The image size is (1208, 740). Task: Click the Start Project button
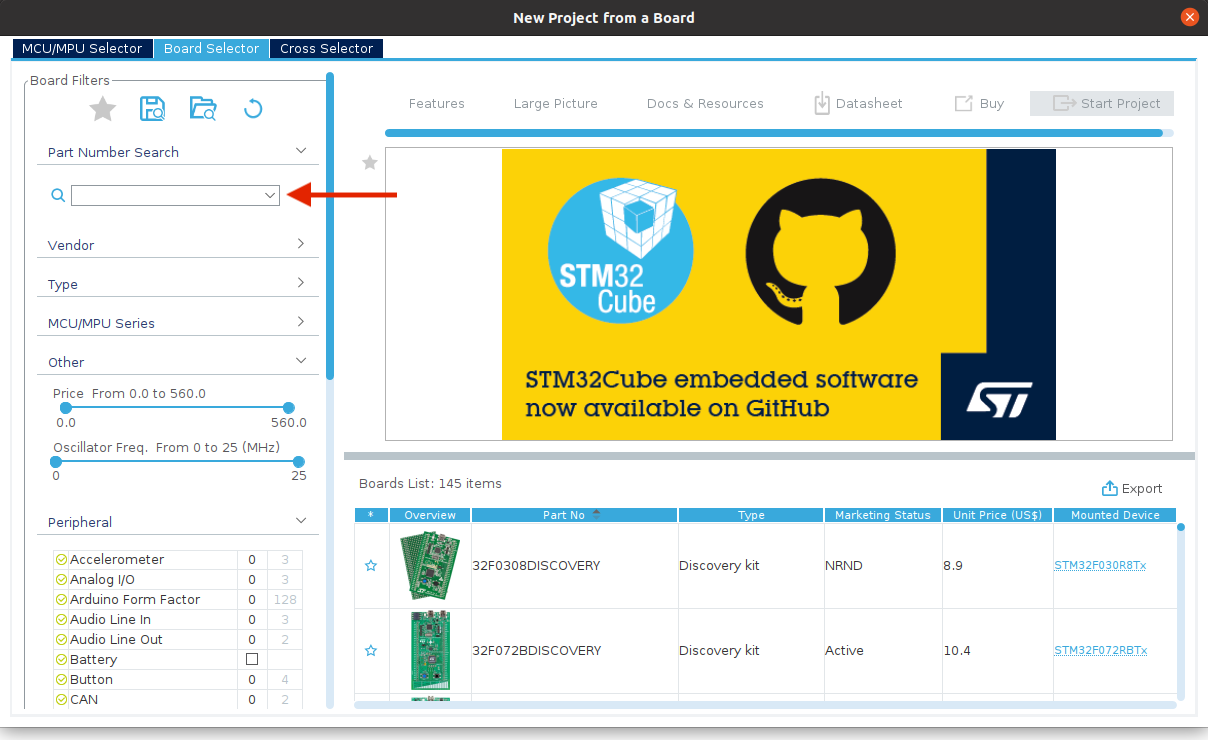(x=1101, y=103)
